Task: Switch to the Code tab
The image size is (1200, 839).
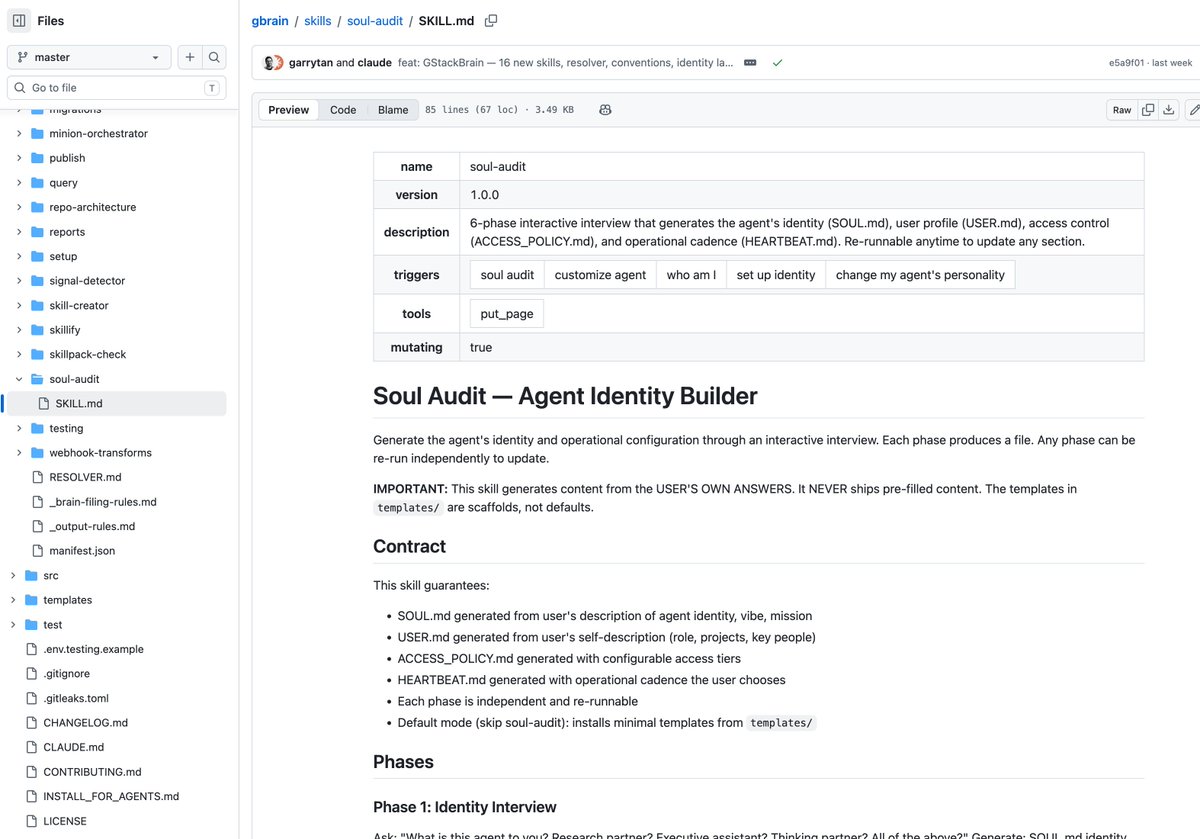Action: click(x=343, y=110)
